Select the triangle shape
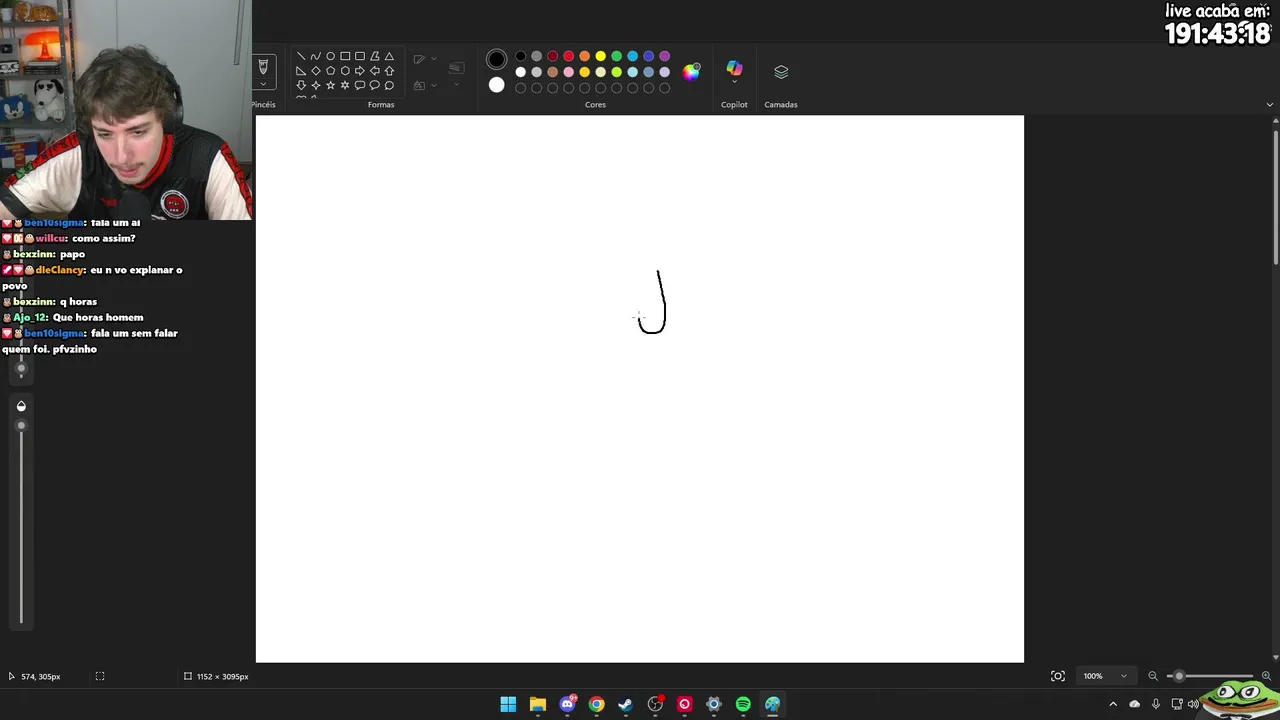This screenshot has width=1280, height=720. pyautogui.click(x=389, y=56)
